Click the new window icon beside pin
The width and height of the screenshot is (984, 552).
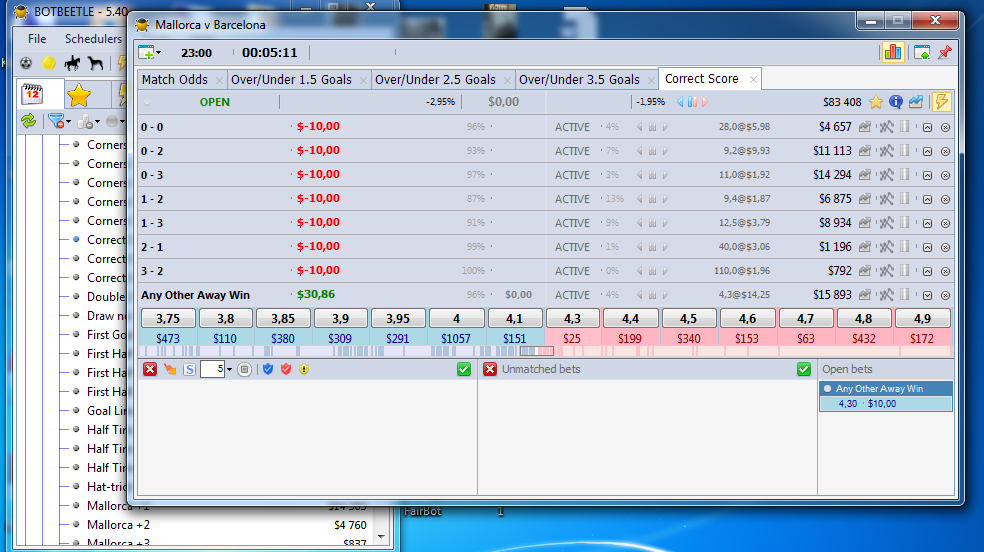[x=922, y=52]
